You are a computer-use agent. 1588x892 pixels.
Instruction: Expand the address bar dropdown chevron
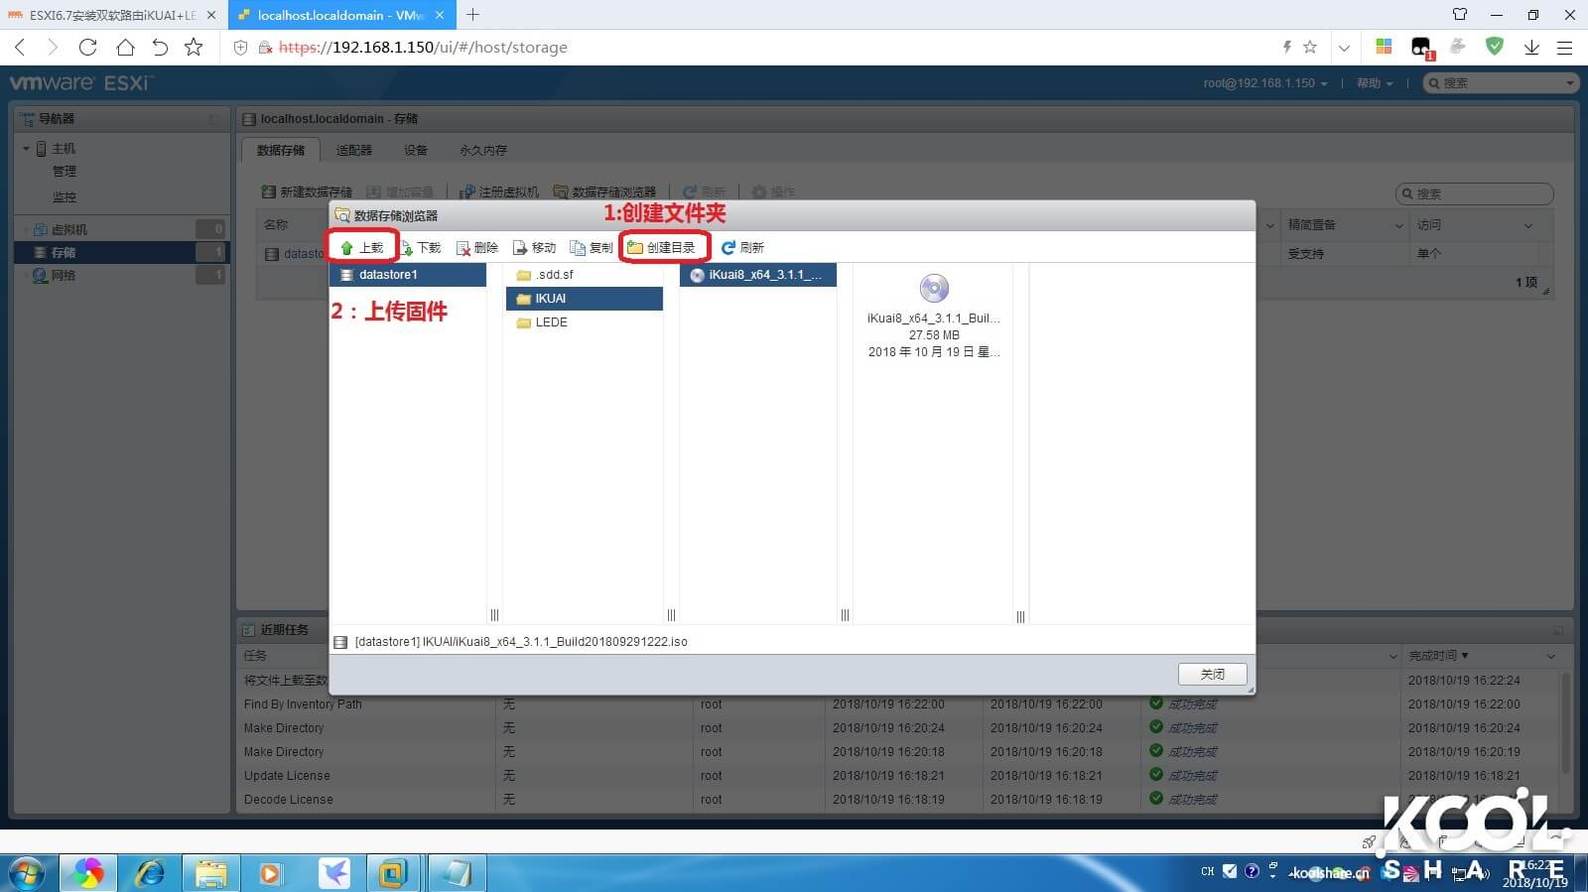pyautogui.click(x=1344, y=47)
